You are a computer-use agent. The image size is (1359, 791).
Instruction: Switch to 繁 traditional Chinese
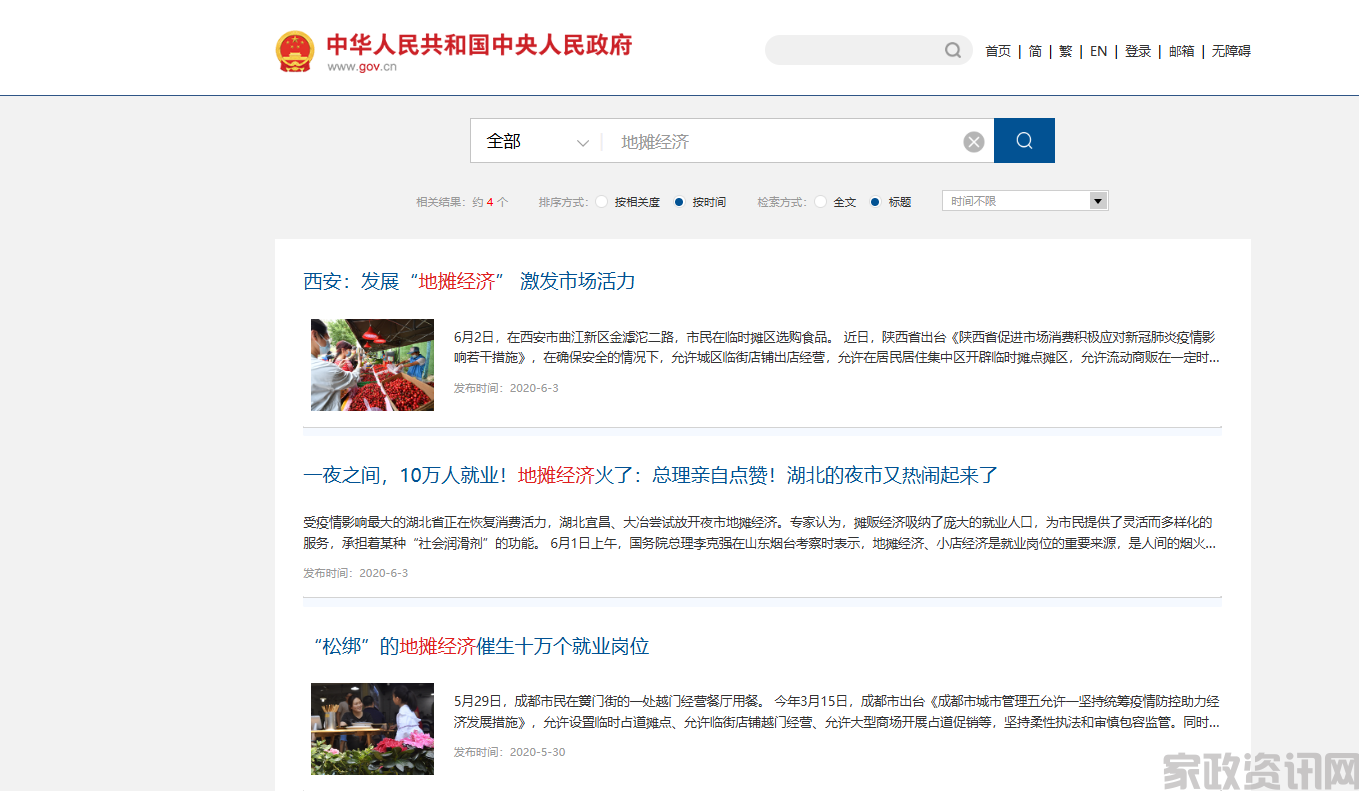1065,51
